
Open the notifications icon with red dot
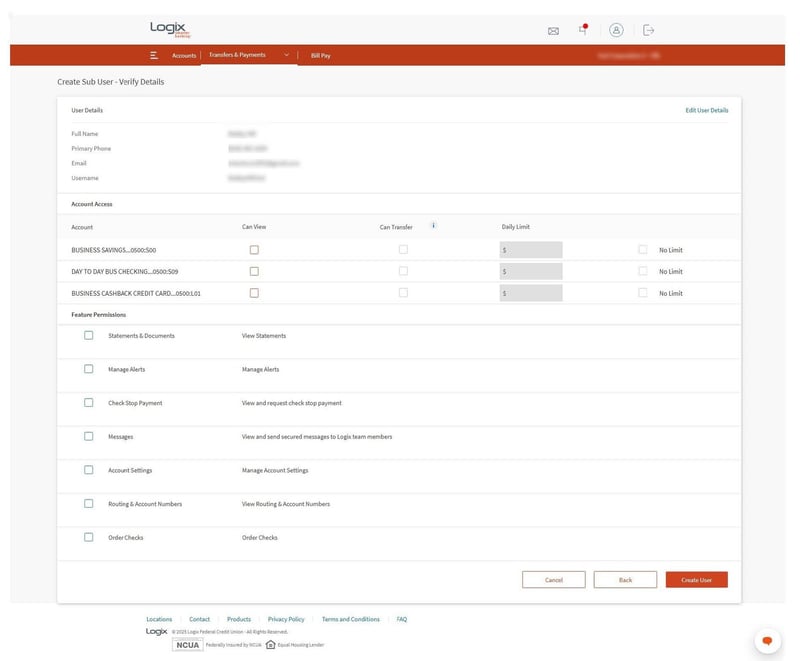(583, 30)
